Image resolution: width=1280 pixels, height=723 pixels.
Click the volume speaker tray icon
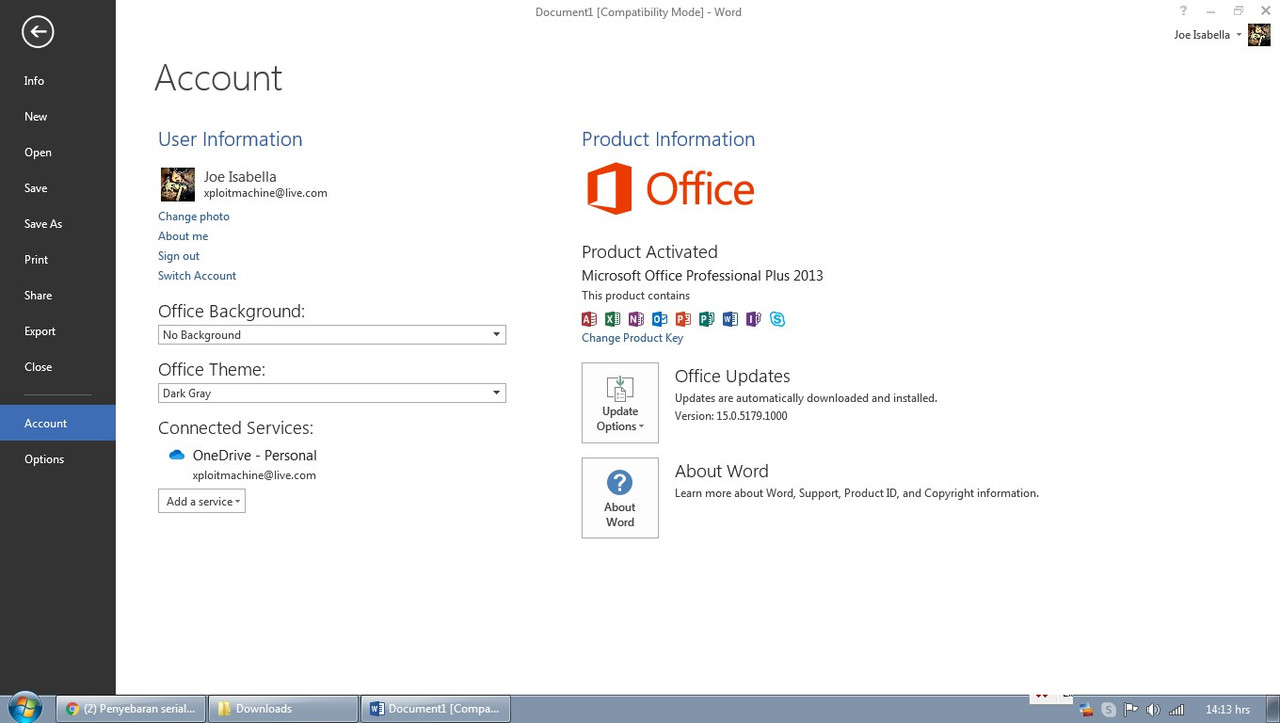pyautogui.click(x=1154, y=710)
